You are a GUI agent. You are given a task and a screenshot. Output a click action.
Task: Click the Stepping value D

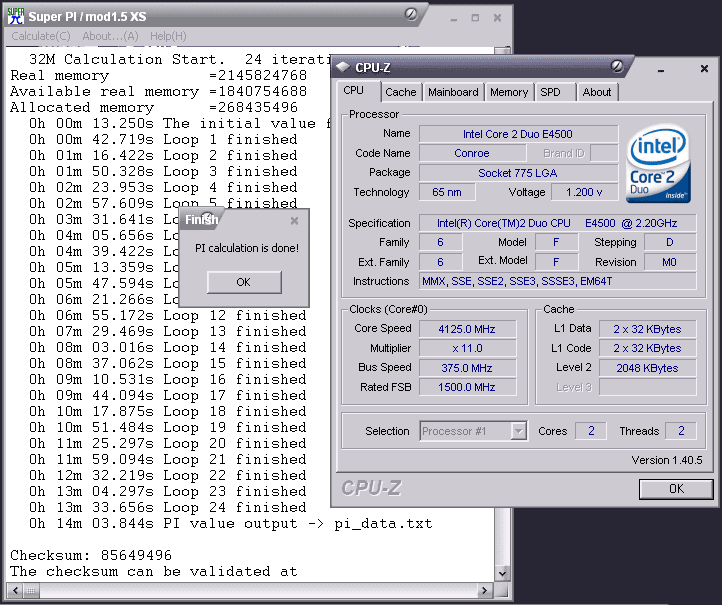tap(670, 242)
